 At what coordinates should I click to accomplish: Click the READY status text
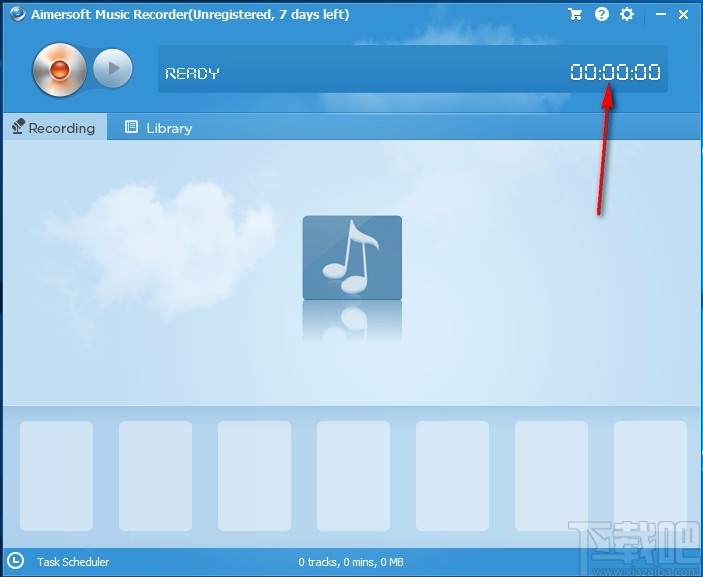[192, 73]
